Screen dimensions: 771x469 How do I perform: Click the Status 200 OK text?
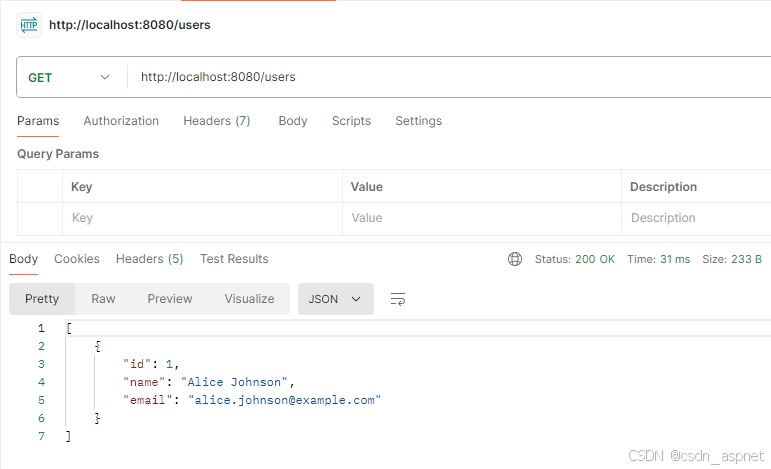(x=575, y=259)
